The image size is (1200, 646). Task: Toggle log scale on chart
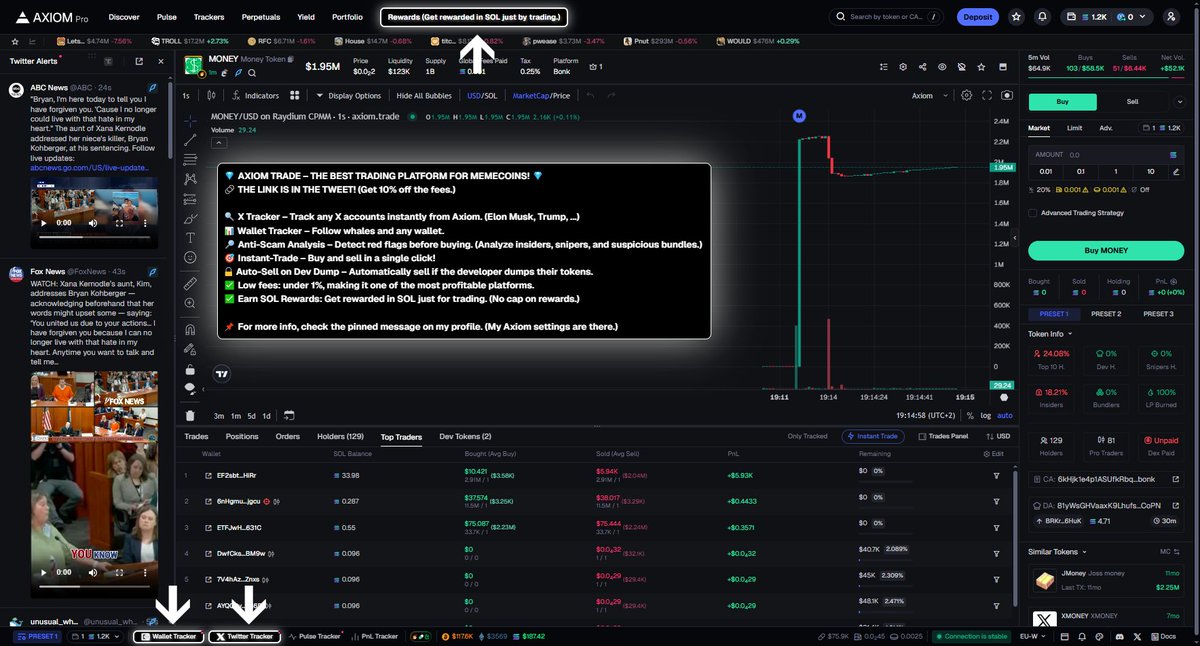click(x=985, y=415)
